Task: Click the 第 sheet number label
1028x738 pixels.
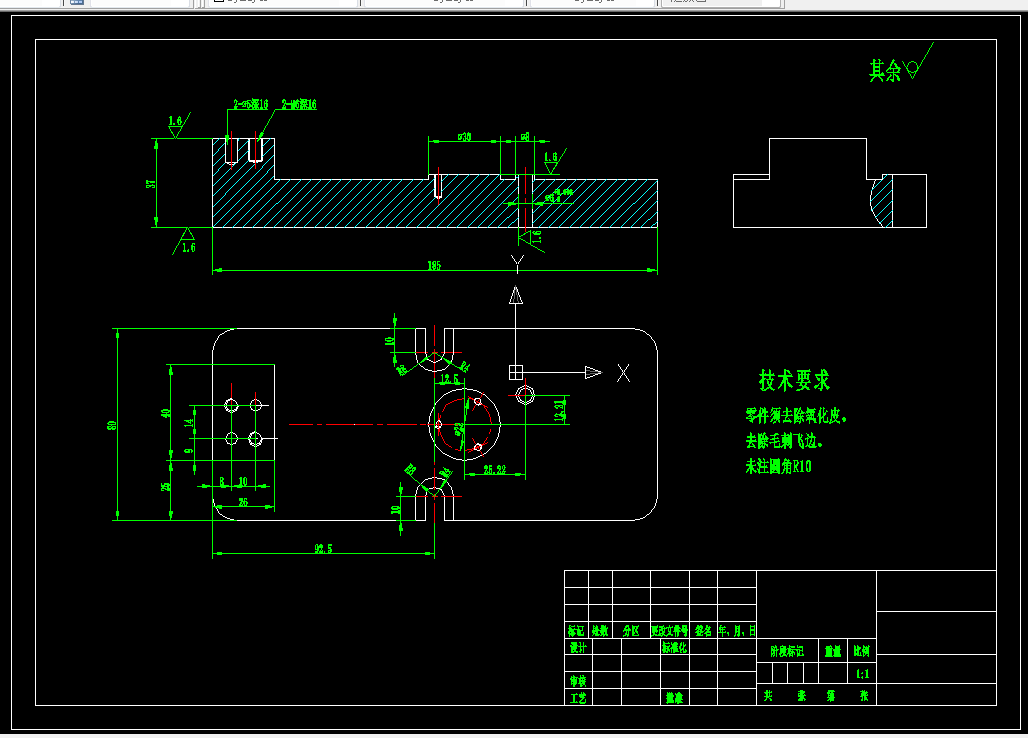Action: click(x=831, y=696)
